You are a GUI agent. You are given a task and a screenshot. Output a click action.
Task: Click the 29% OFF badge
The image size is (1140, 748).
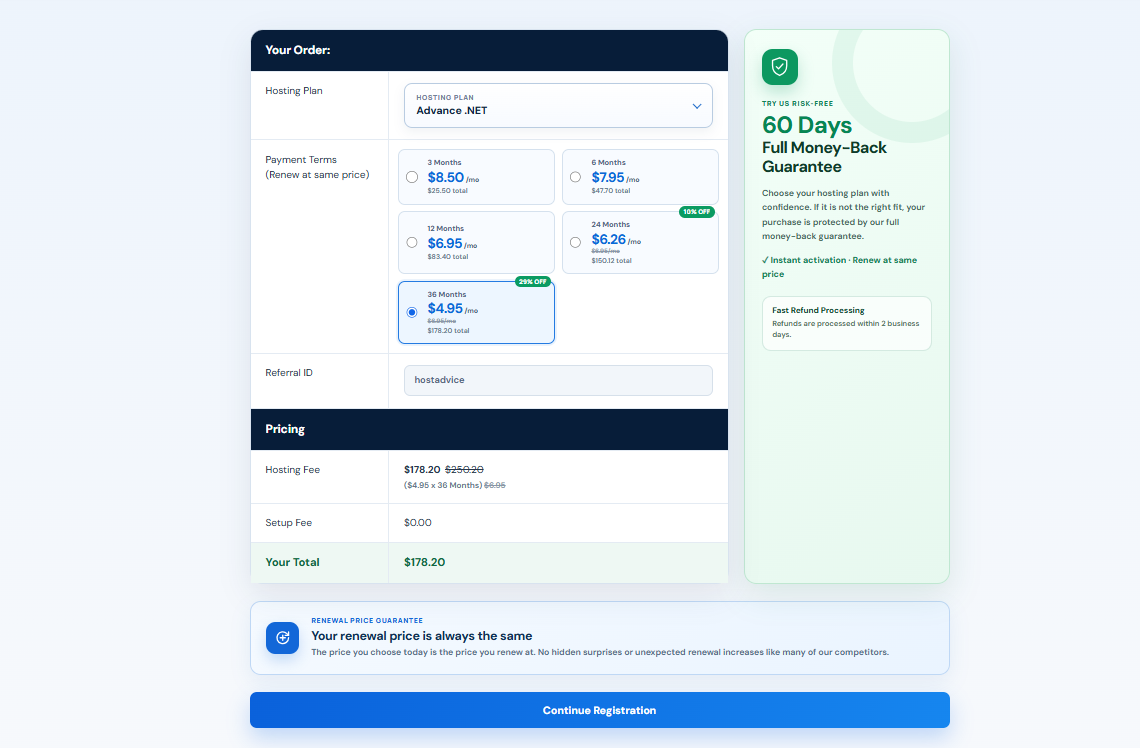(533, 281)
